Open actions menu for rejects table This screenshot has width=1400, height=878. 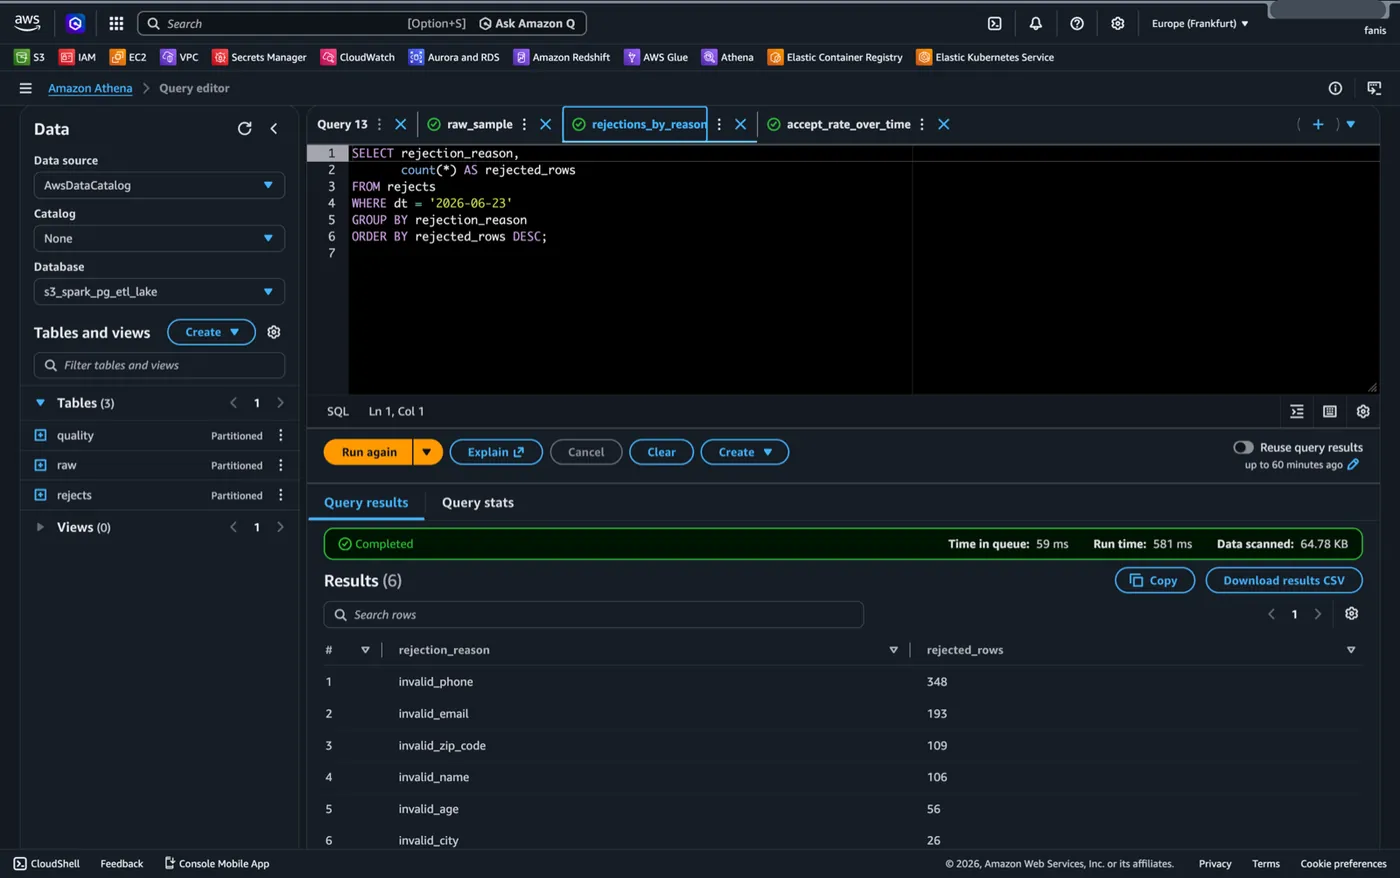(281, 495)
